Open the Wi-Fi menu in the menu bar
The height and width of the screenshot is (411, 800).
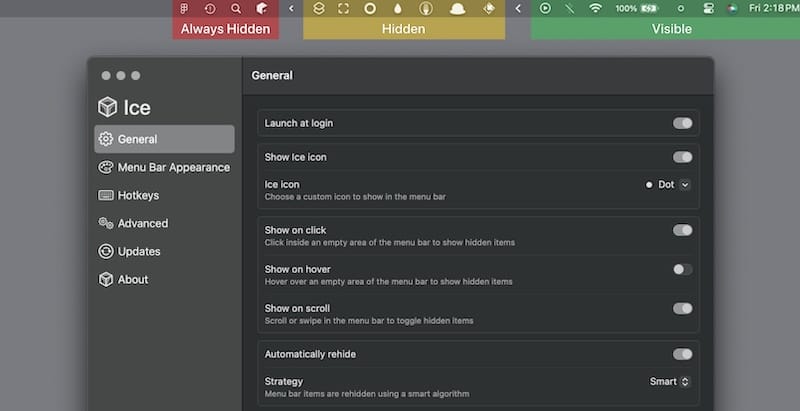(595, 8)
